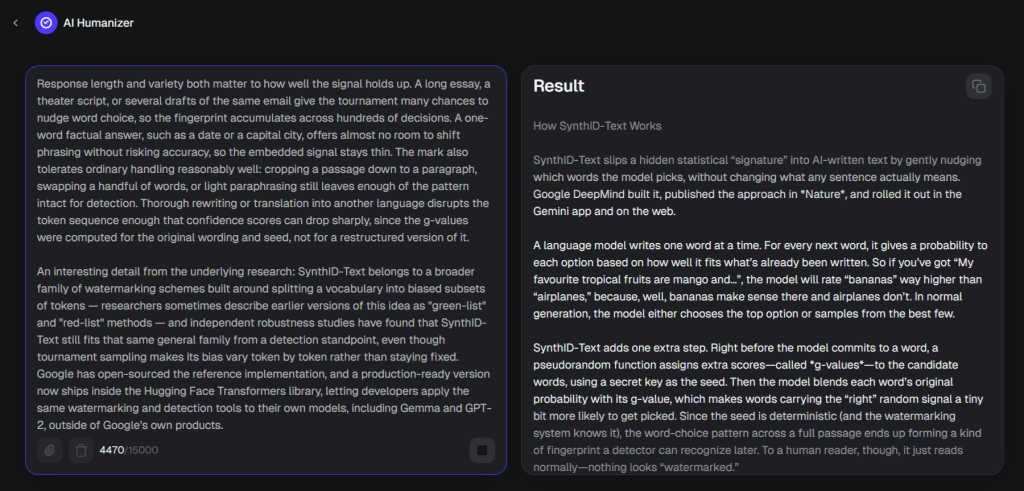Click the "How SynthID-Text Works" result heading
The height and width of the screenshot is (491, 1024).
pos(597,125)
